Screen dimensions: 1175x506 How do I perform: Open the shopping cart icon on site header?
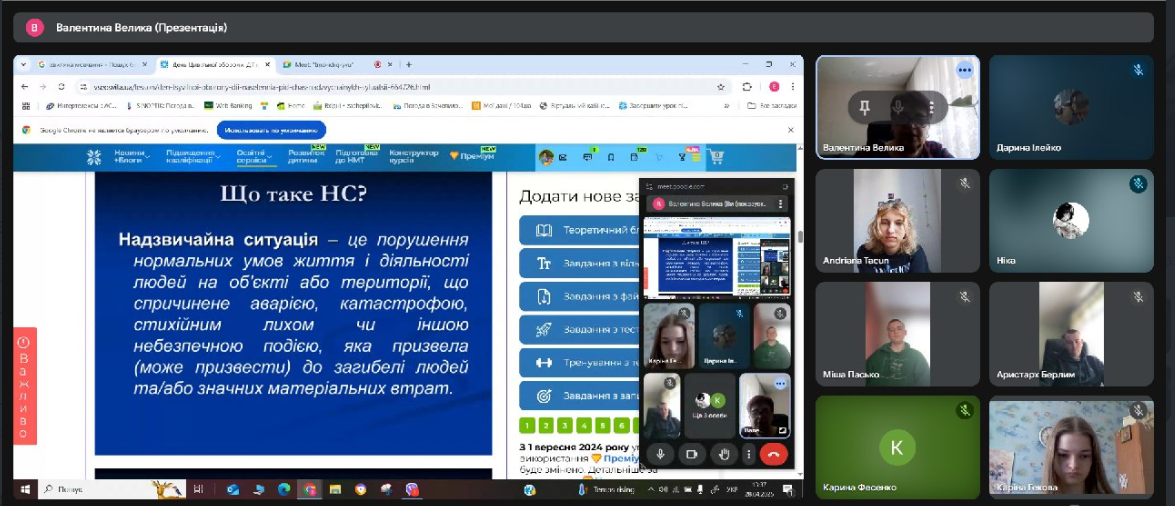click(x=716, y=157)
